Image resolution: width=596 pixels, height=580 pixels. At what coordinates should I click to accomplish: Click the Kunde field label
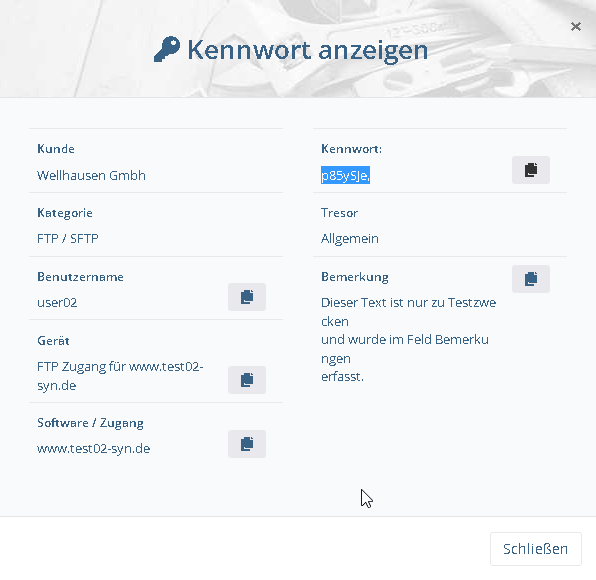coord(56,149)
